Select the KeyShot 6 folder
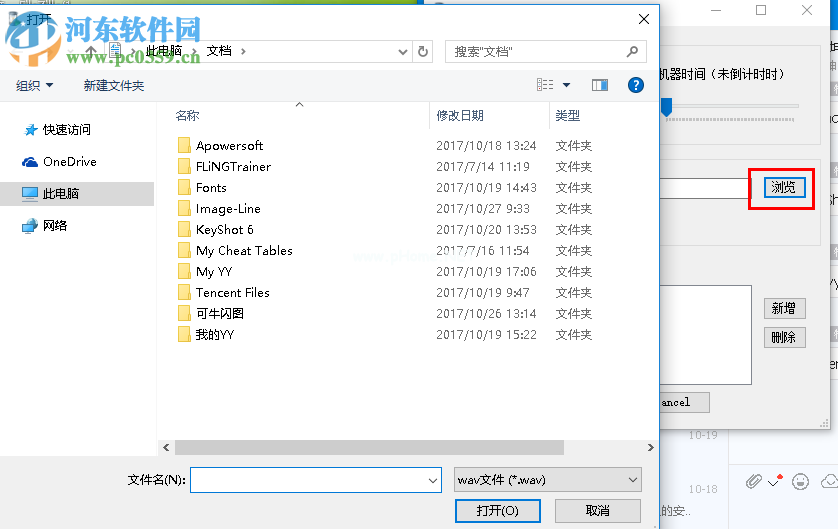 (224, 230)
